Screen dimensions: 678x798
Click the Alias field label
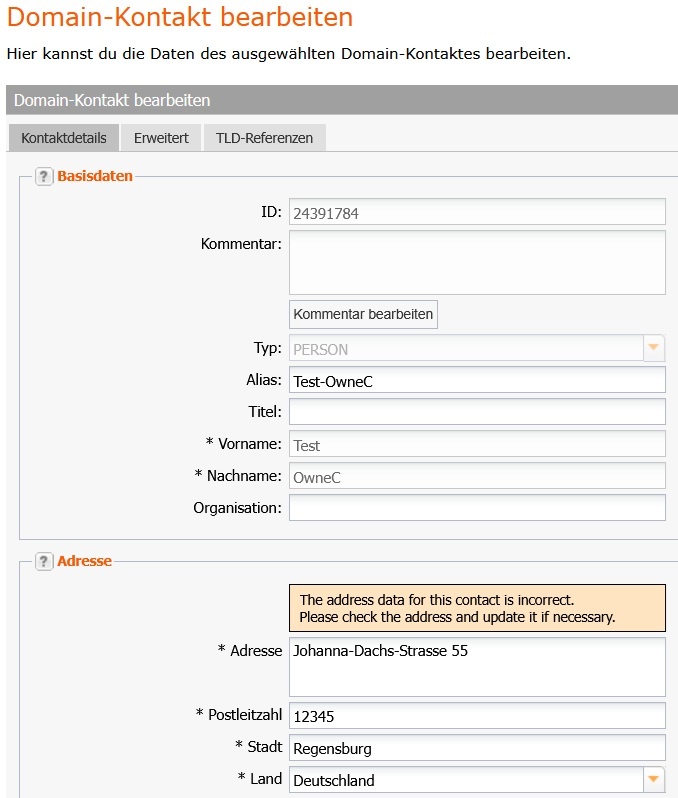point(264,380)
